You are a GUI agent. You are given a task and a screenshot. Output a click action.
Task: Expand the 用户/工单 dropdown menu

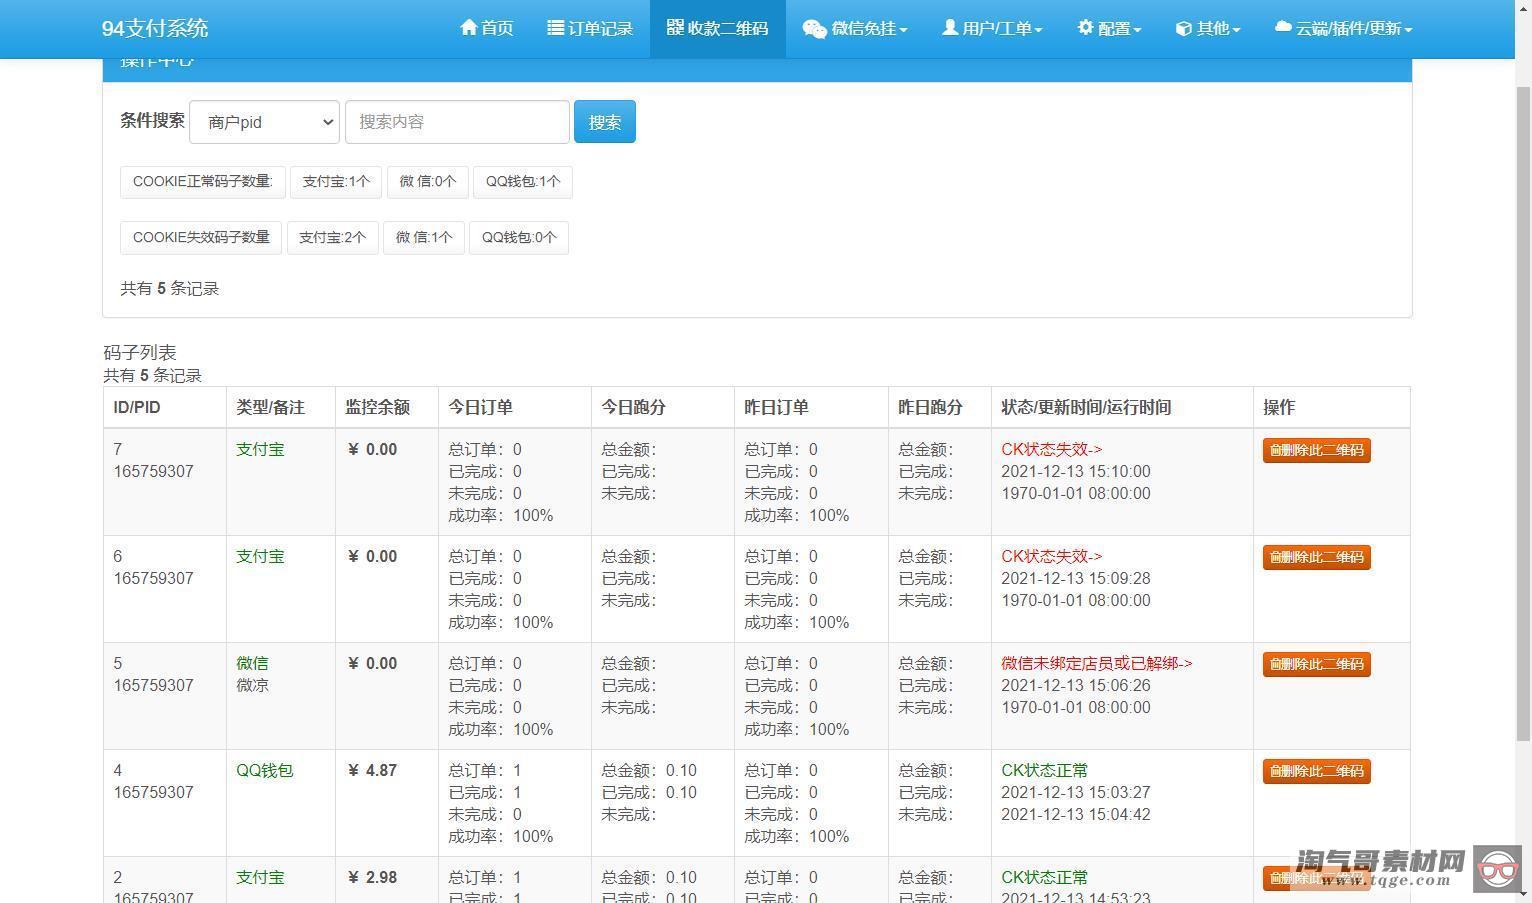pos(992,28)
